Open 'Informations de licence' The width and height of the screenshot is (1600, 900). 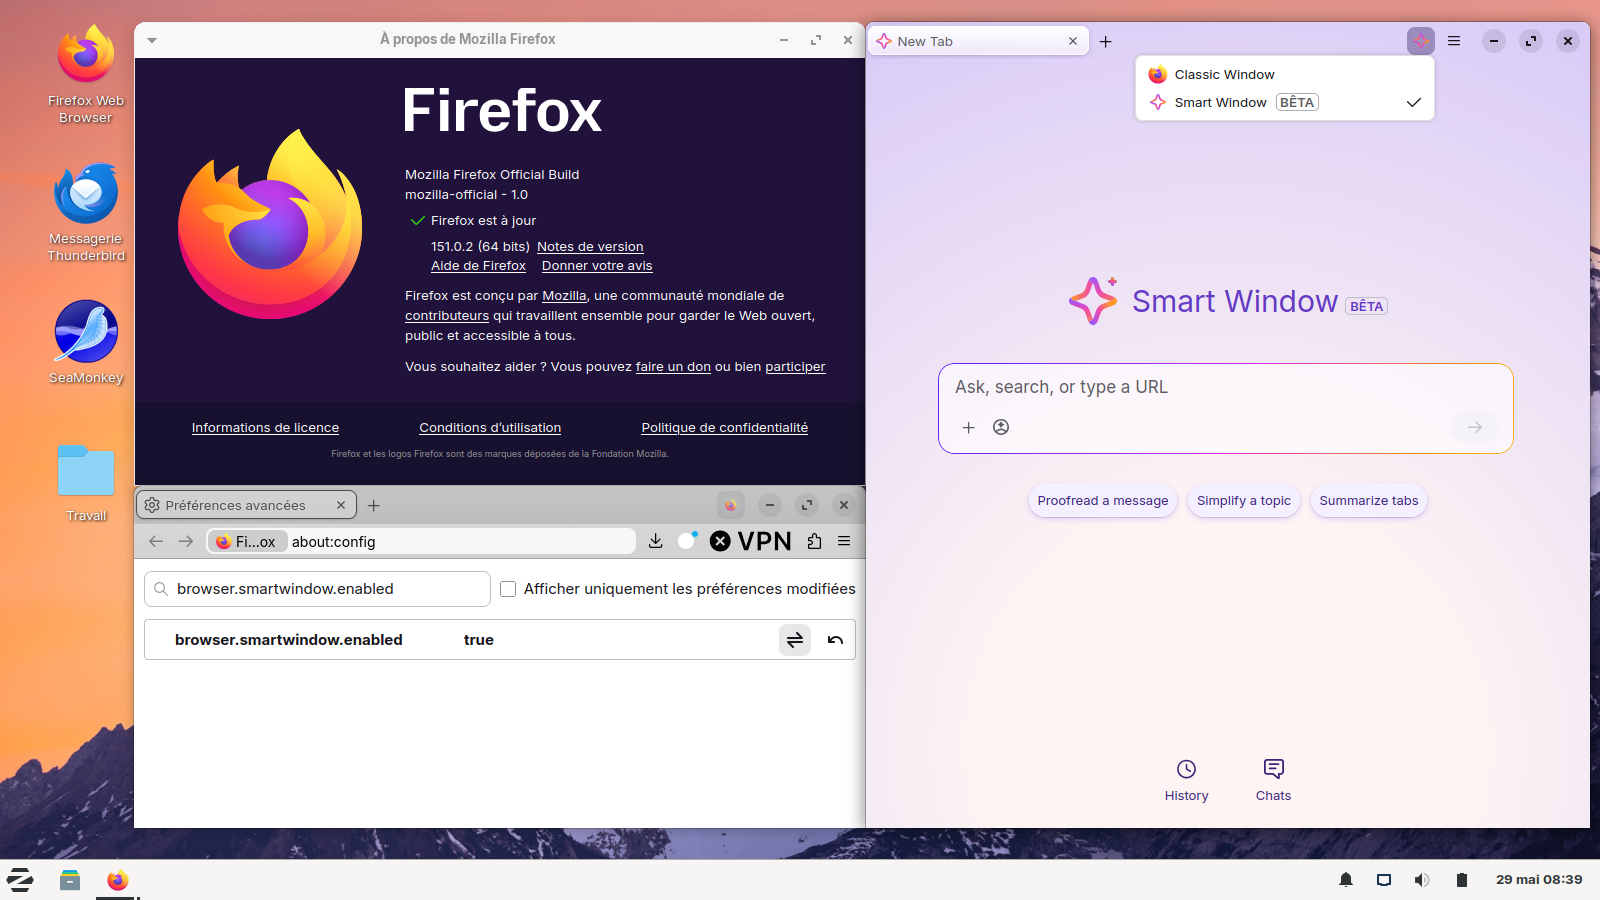(265, 428)
